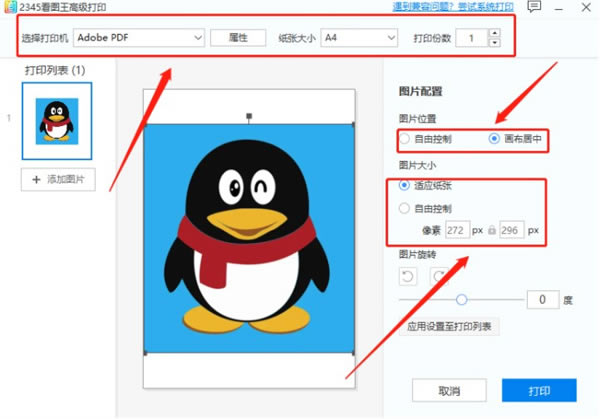Select the penguin thumbnail in print list
The height and width of the screenshot is (419, 600).
click(x=57, y=121)
